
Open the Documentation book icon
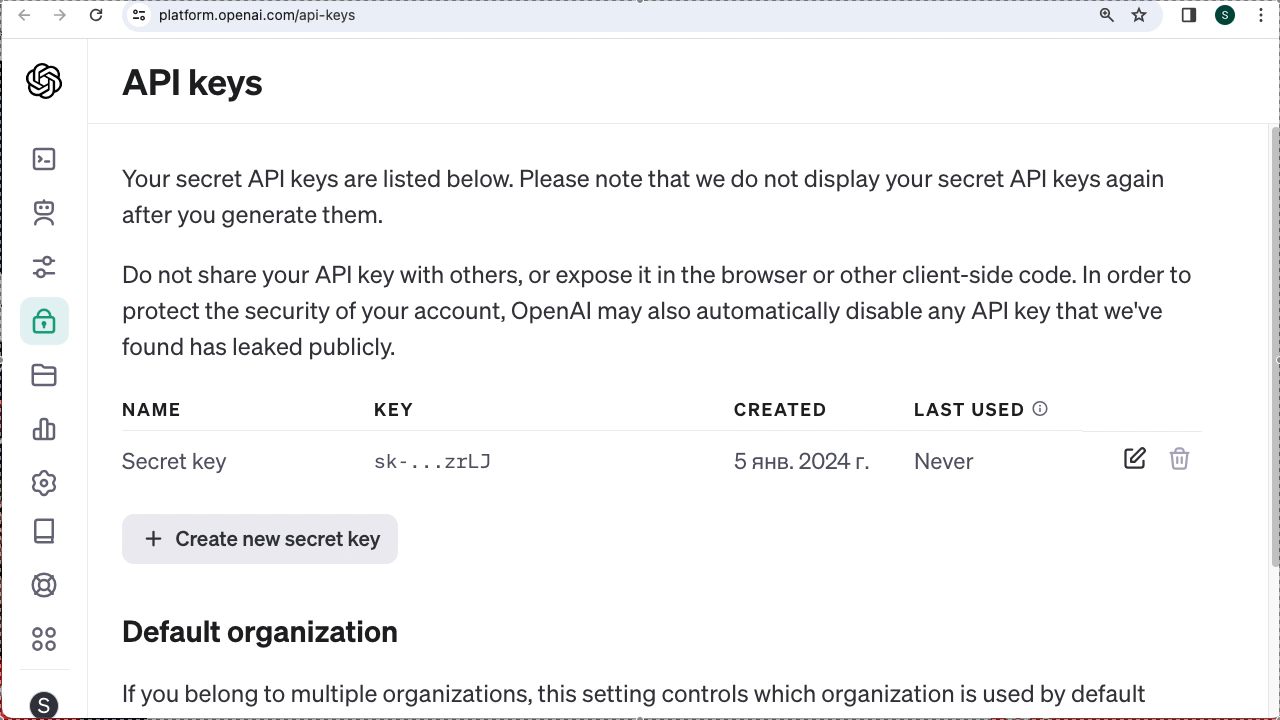coord(44,531)
